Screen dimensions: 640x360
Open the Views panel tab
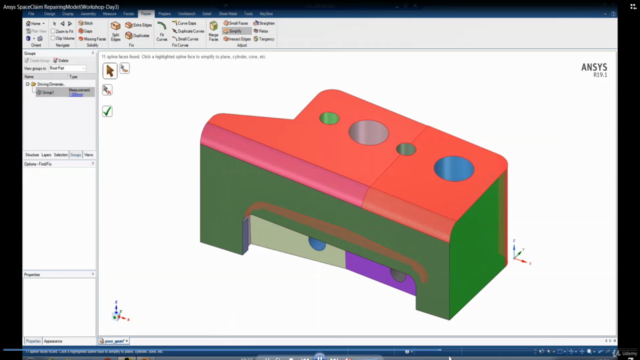(89, 155)
